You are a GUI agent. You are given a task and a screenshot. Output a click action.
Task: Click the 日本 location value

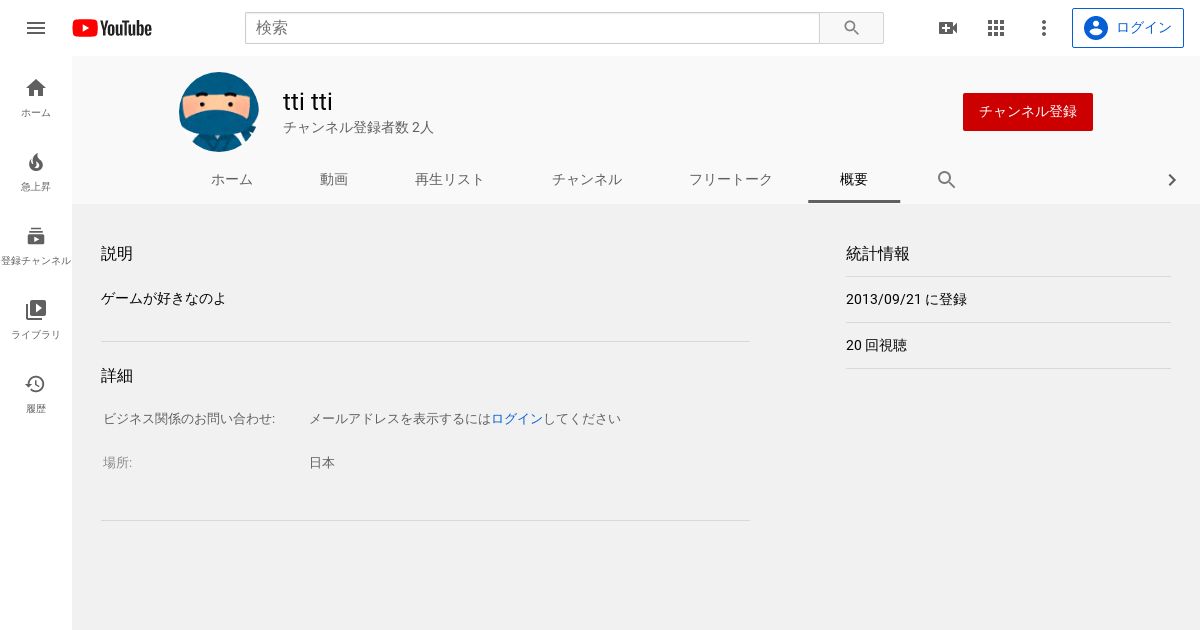pyautogui.click(x=322, y=463)
